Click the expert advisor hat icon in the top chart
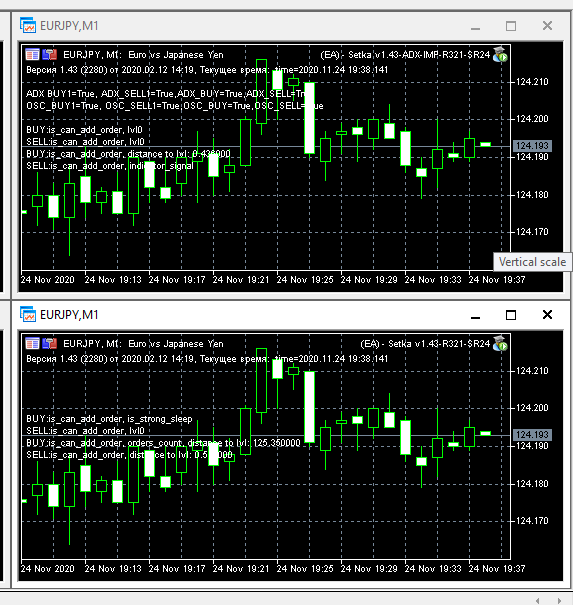This screenshot has width=573, height=605. pos(500,54)
